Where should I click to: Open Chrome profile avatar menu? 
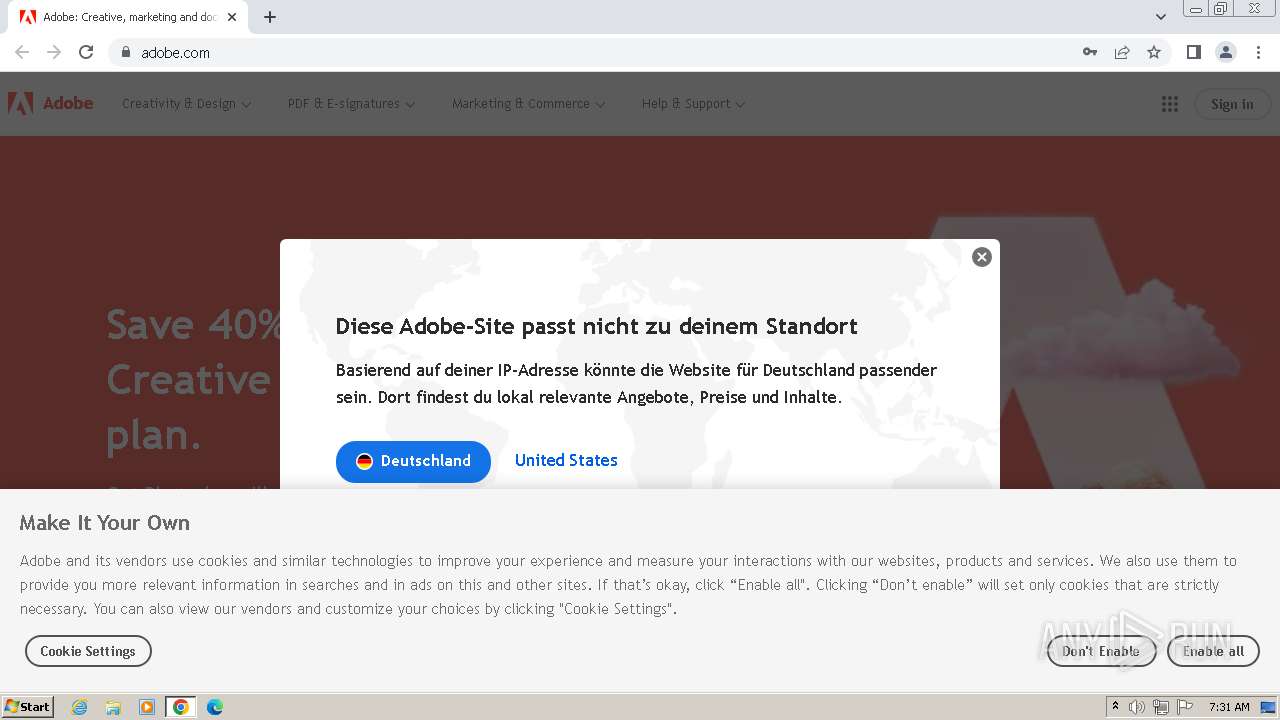tap(1225, 52)
